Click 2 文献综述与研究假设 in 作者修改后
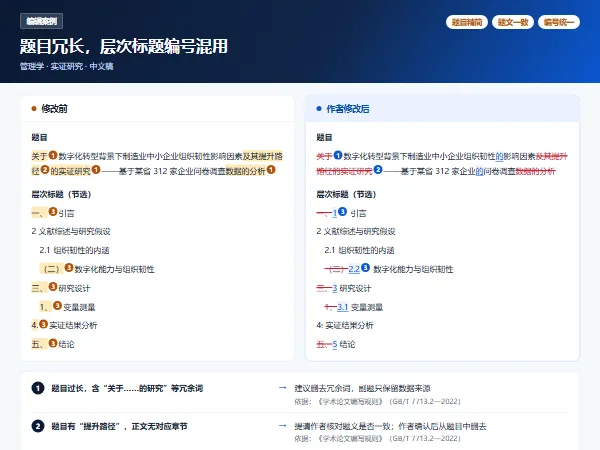This screenshot has width=600, height=450. [x=356, y=232]
